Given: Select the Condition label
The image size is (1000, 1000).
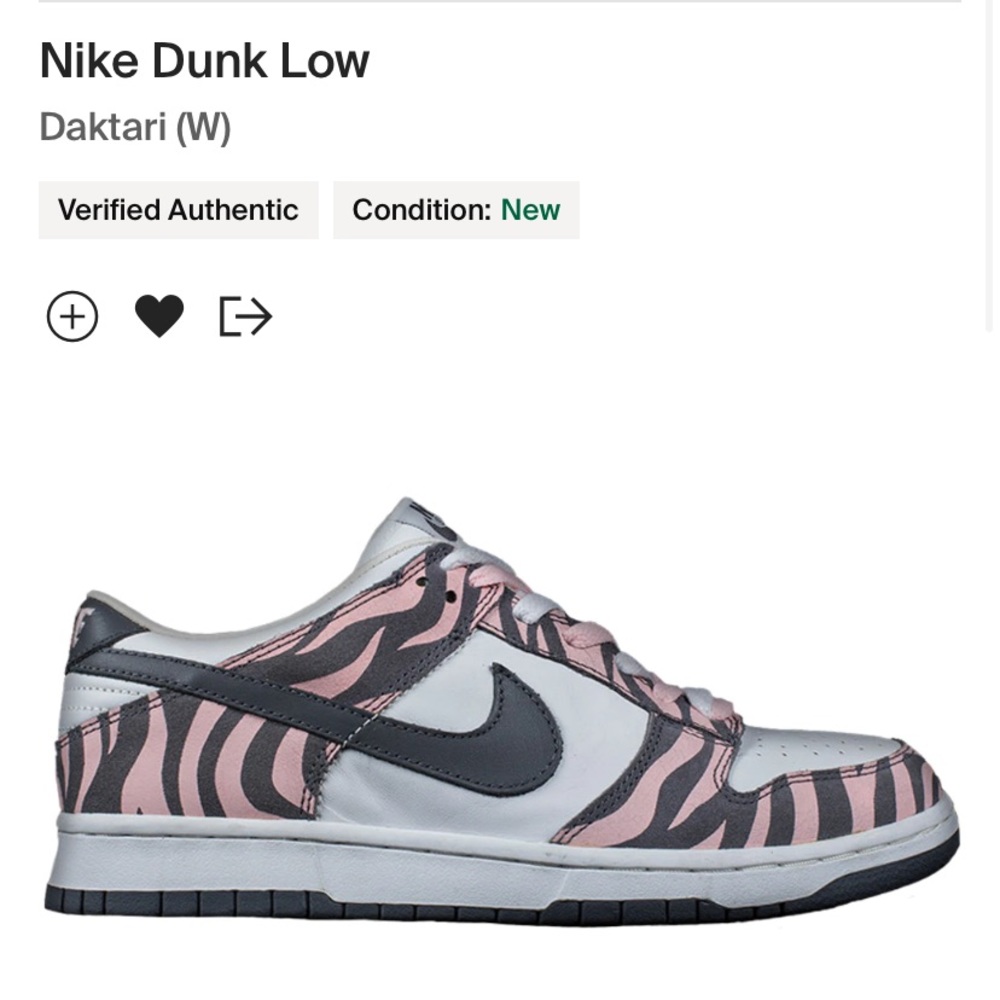Looking at the screenshot, I should (x=421, y=210).
